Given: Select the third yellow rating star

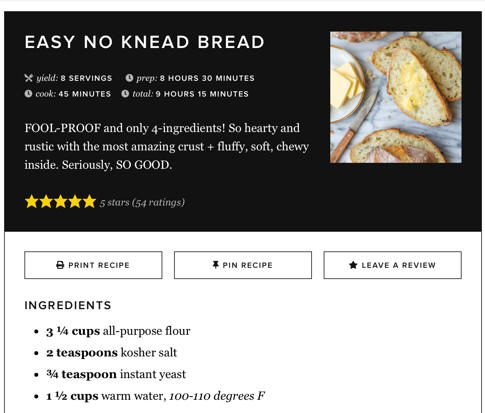Looking at the screenshot, I should click(x=61, y=202).
